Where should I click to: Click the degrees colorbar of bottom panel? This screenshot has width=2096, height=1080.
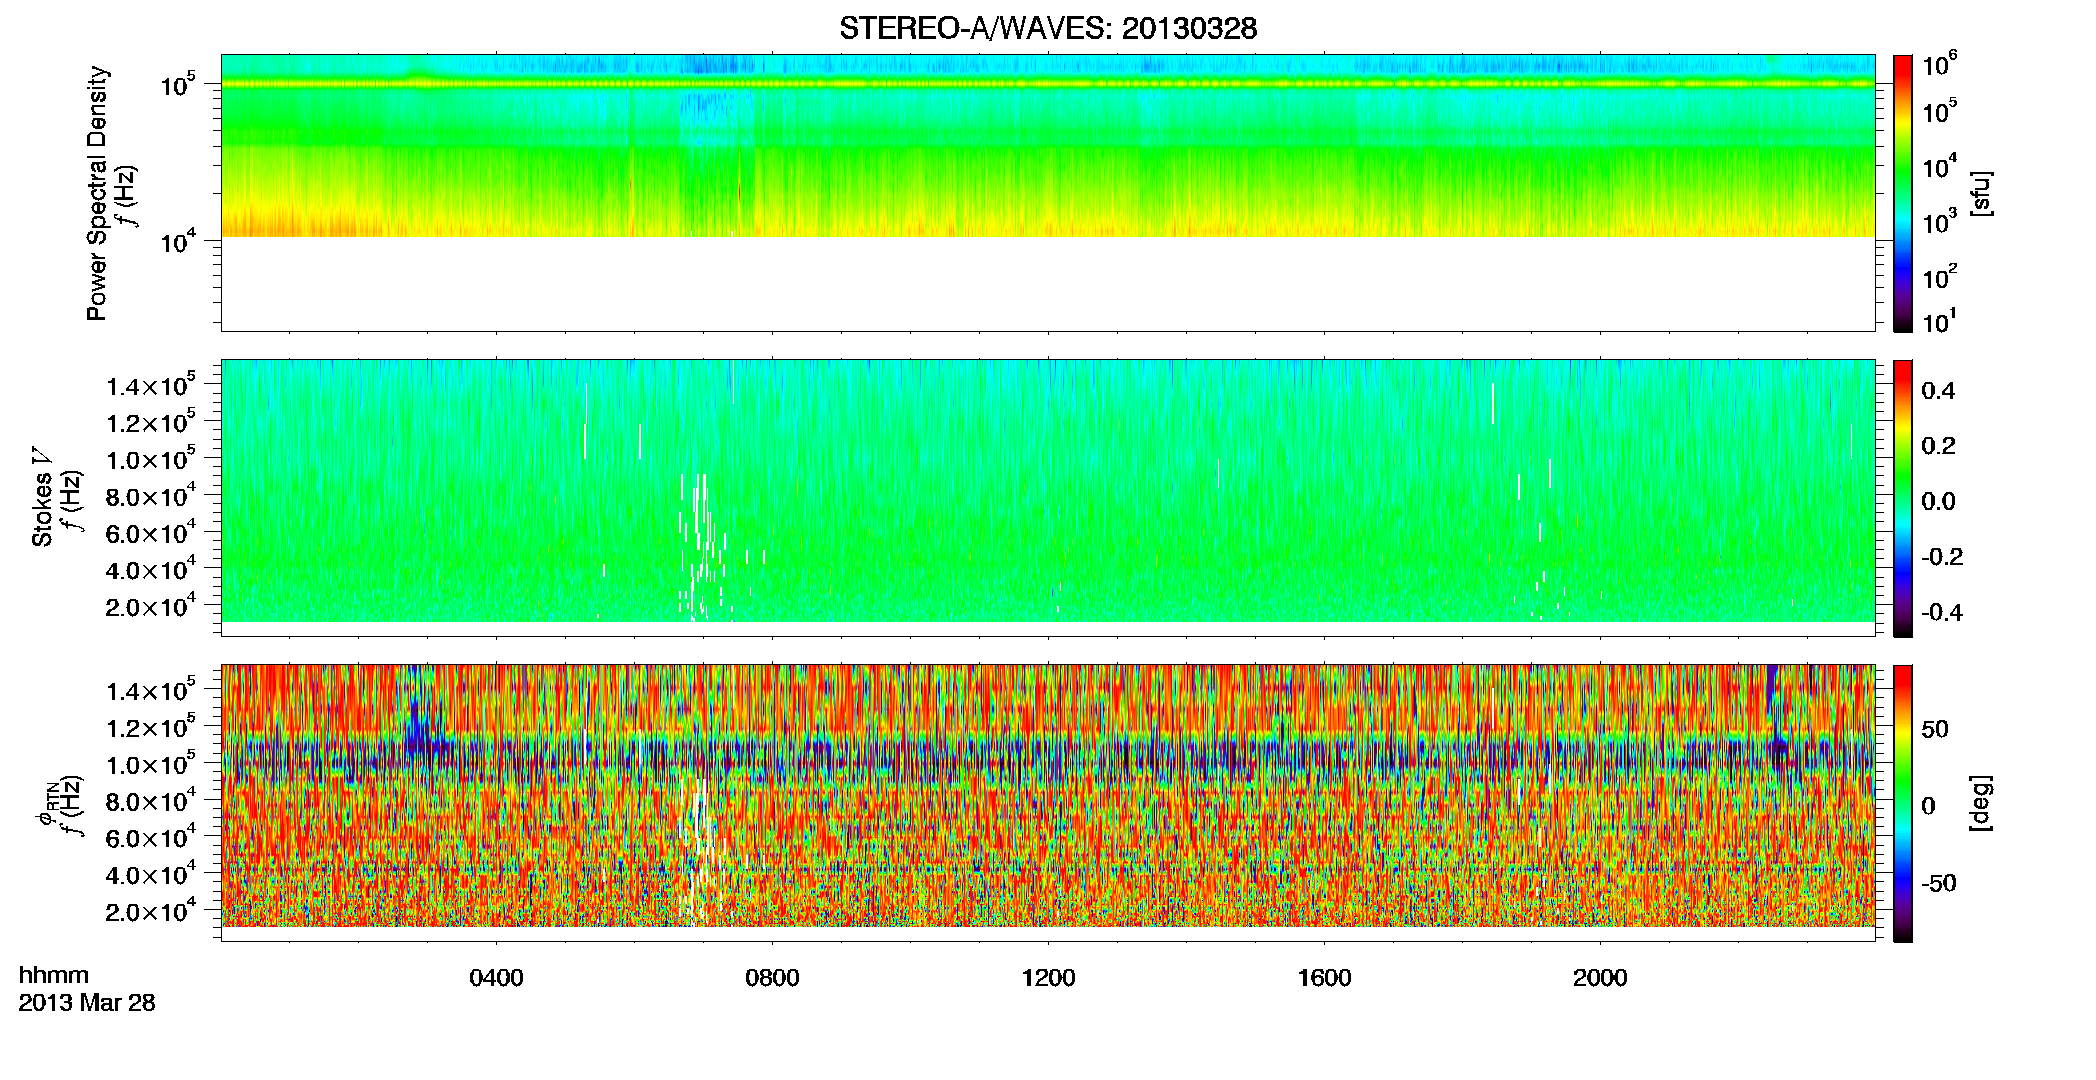click(1902, 803)
